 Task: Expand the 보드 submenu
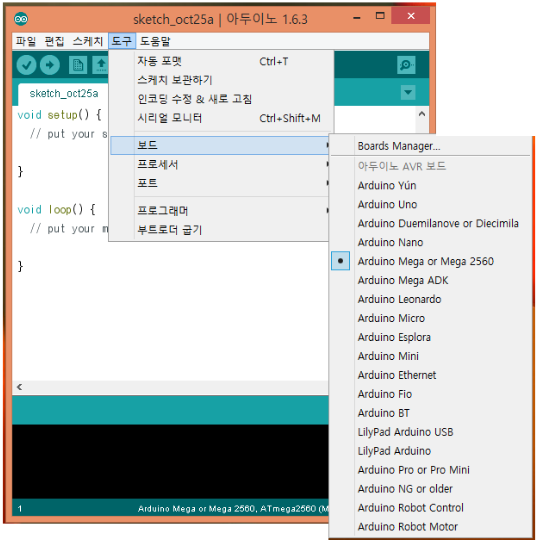point(220,145)
